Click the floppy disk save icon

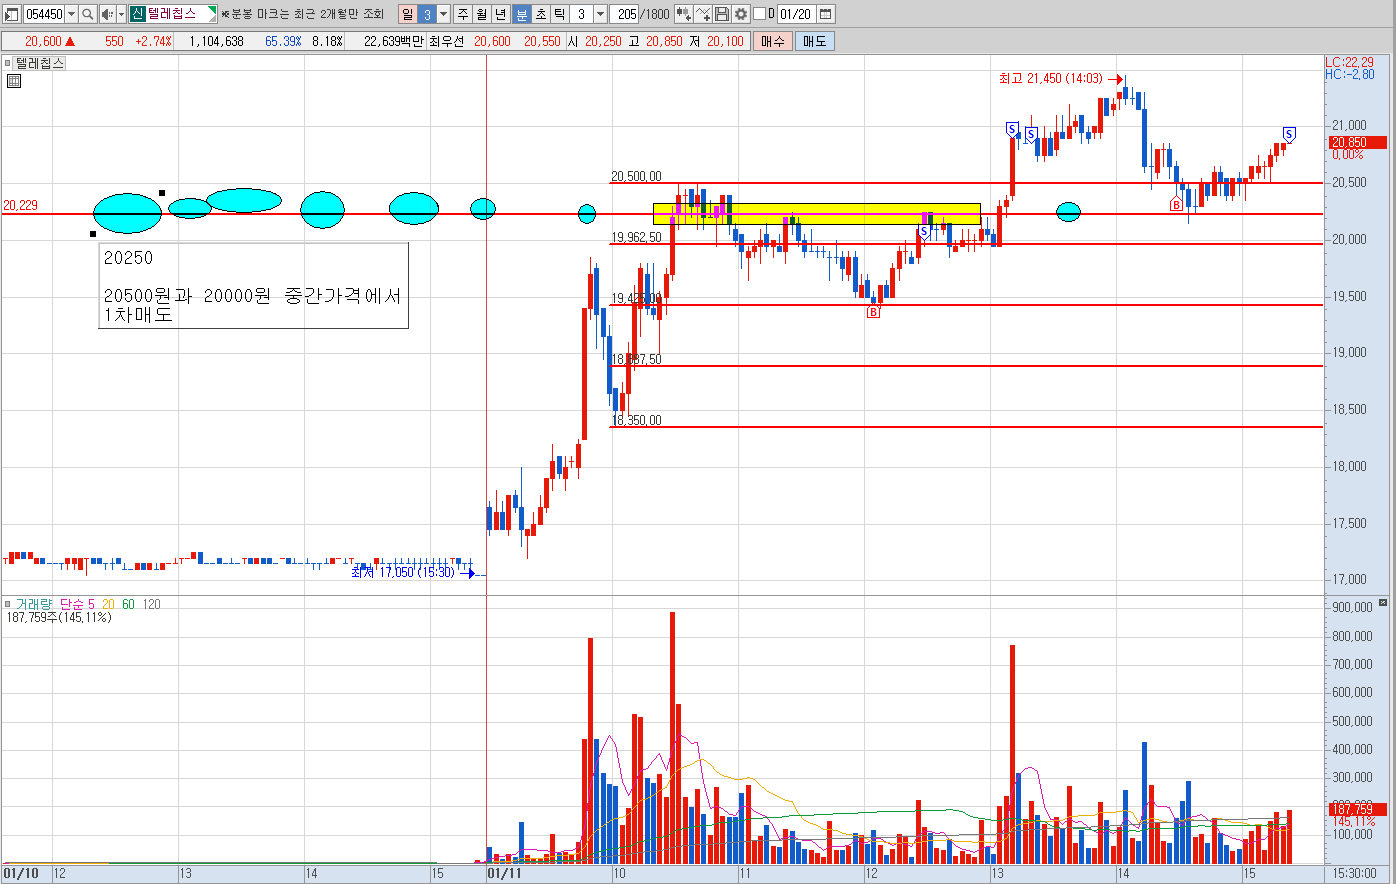pos(722,14)
